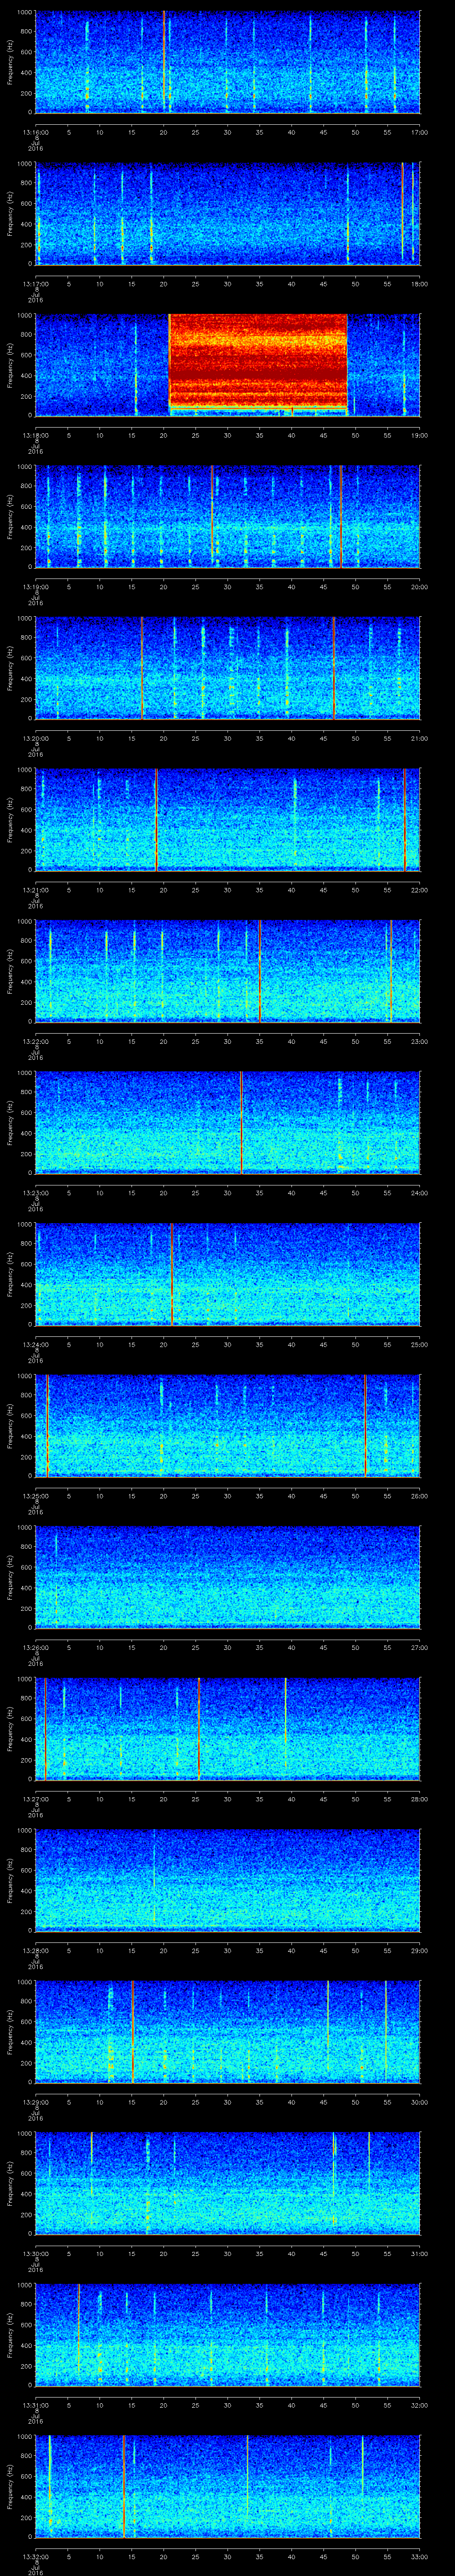
Task: Select the spectrogram panel starting at 13:21:00
Action: pos(228,819)
